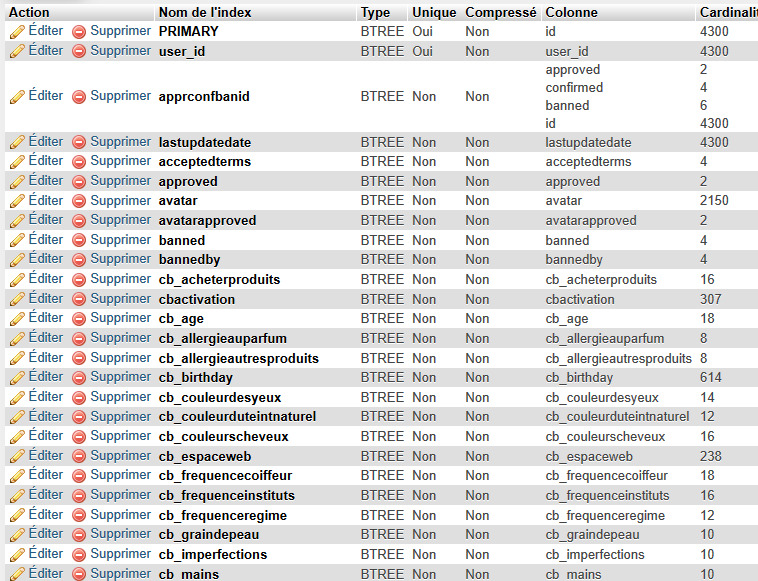
Task: Click Supprimer link for cbactivation index
Action: (x=121, y=298)
